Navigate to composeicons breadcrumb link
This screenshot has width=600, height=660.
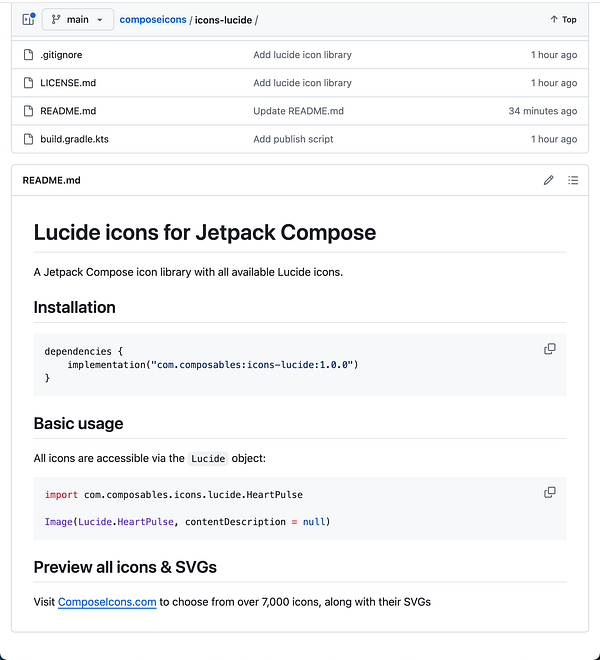[x=152, y=19]
